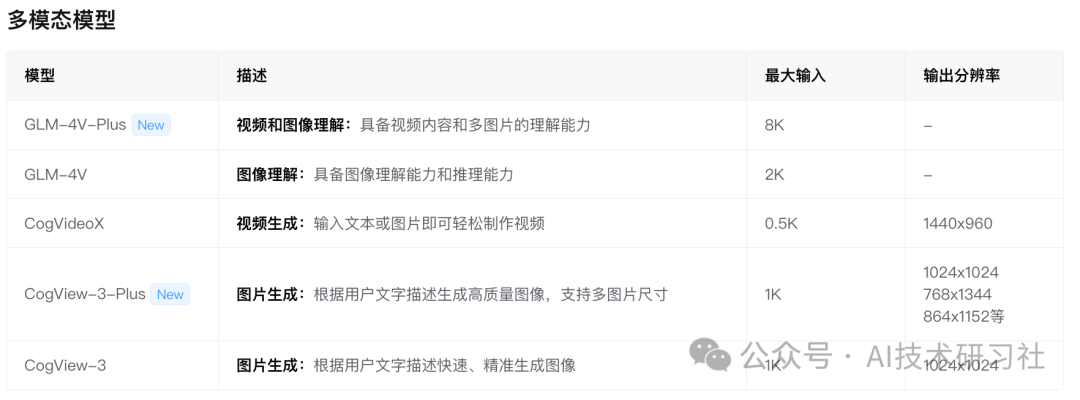Screen dimensions: 1080x400
Task: Click the New badge beside CogView-3-Plus
Action: (x=169, y=295)
